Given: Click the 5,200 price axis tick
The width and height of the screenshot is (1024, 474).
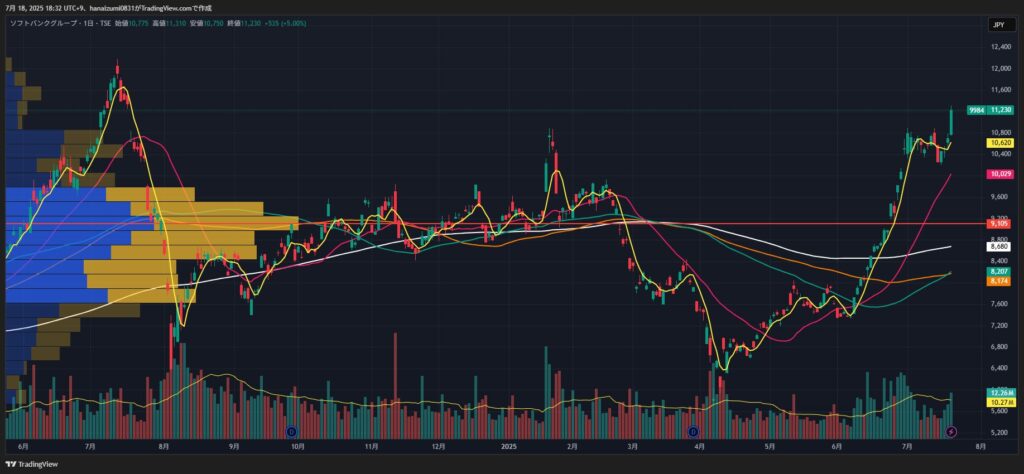Looking at the screenshot, I should tap(999, 432).
